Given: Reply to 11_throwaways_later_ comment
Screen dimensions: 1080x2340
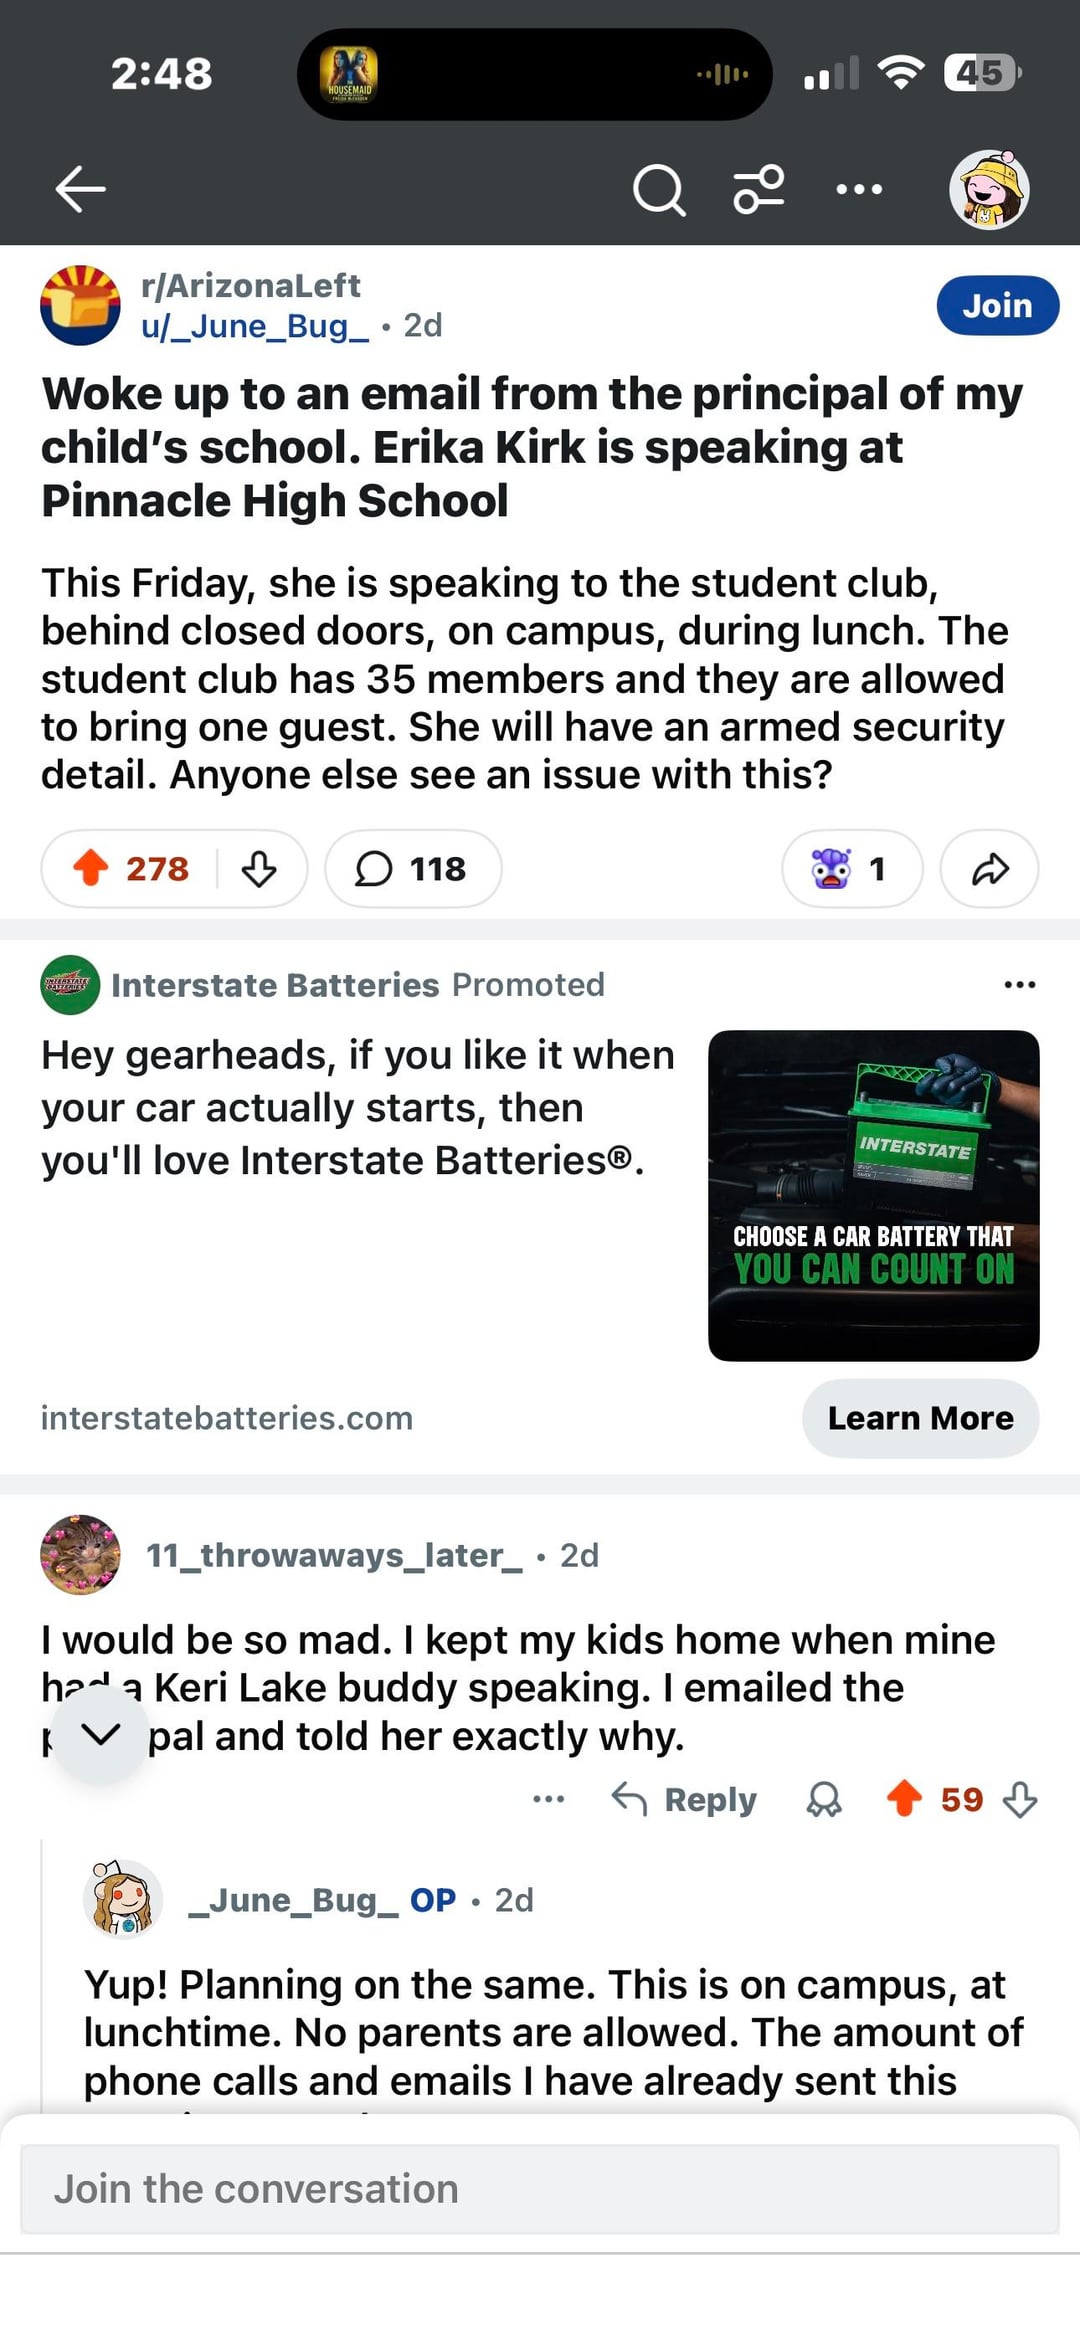Looking at the screenshot, I should tap(685, 1800).
